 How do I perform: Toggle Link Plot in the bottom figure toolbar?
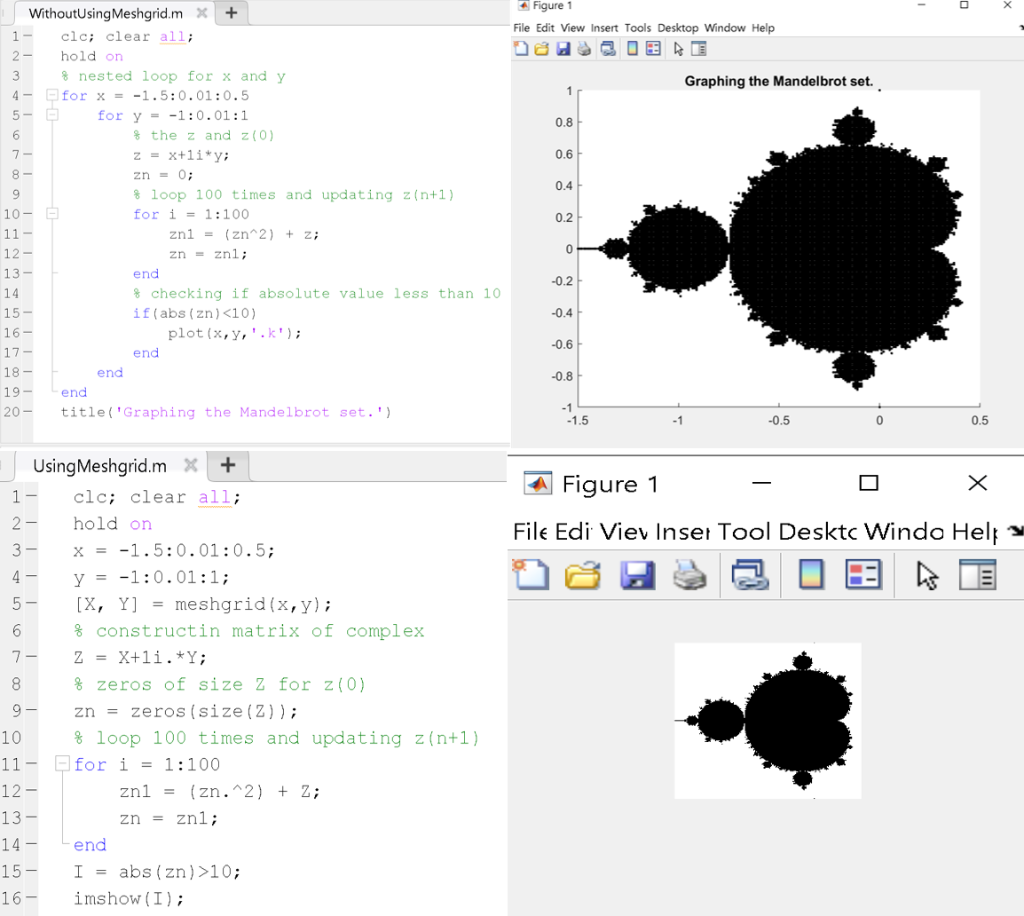(x=752, y=575)
